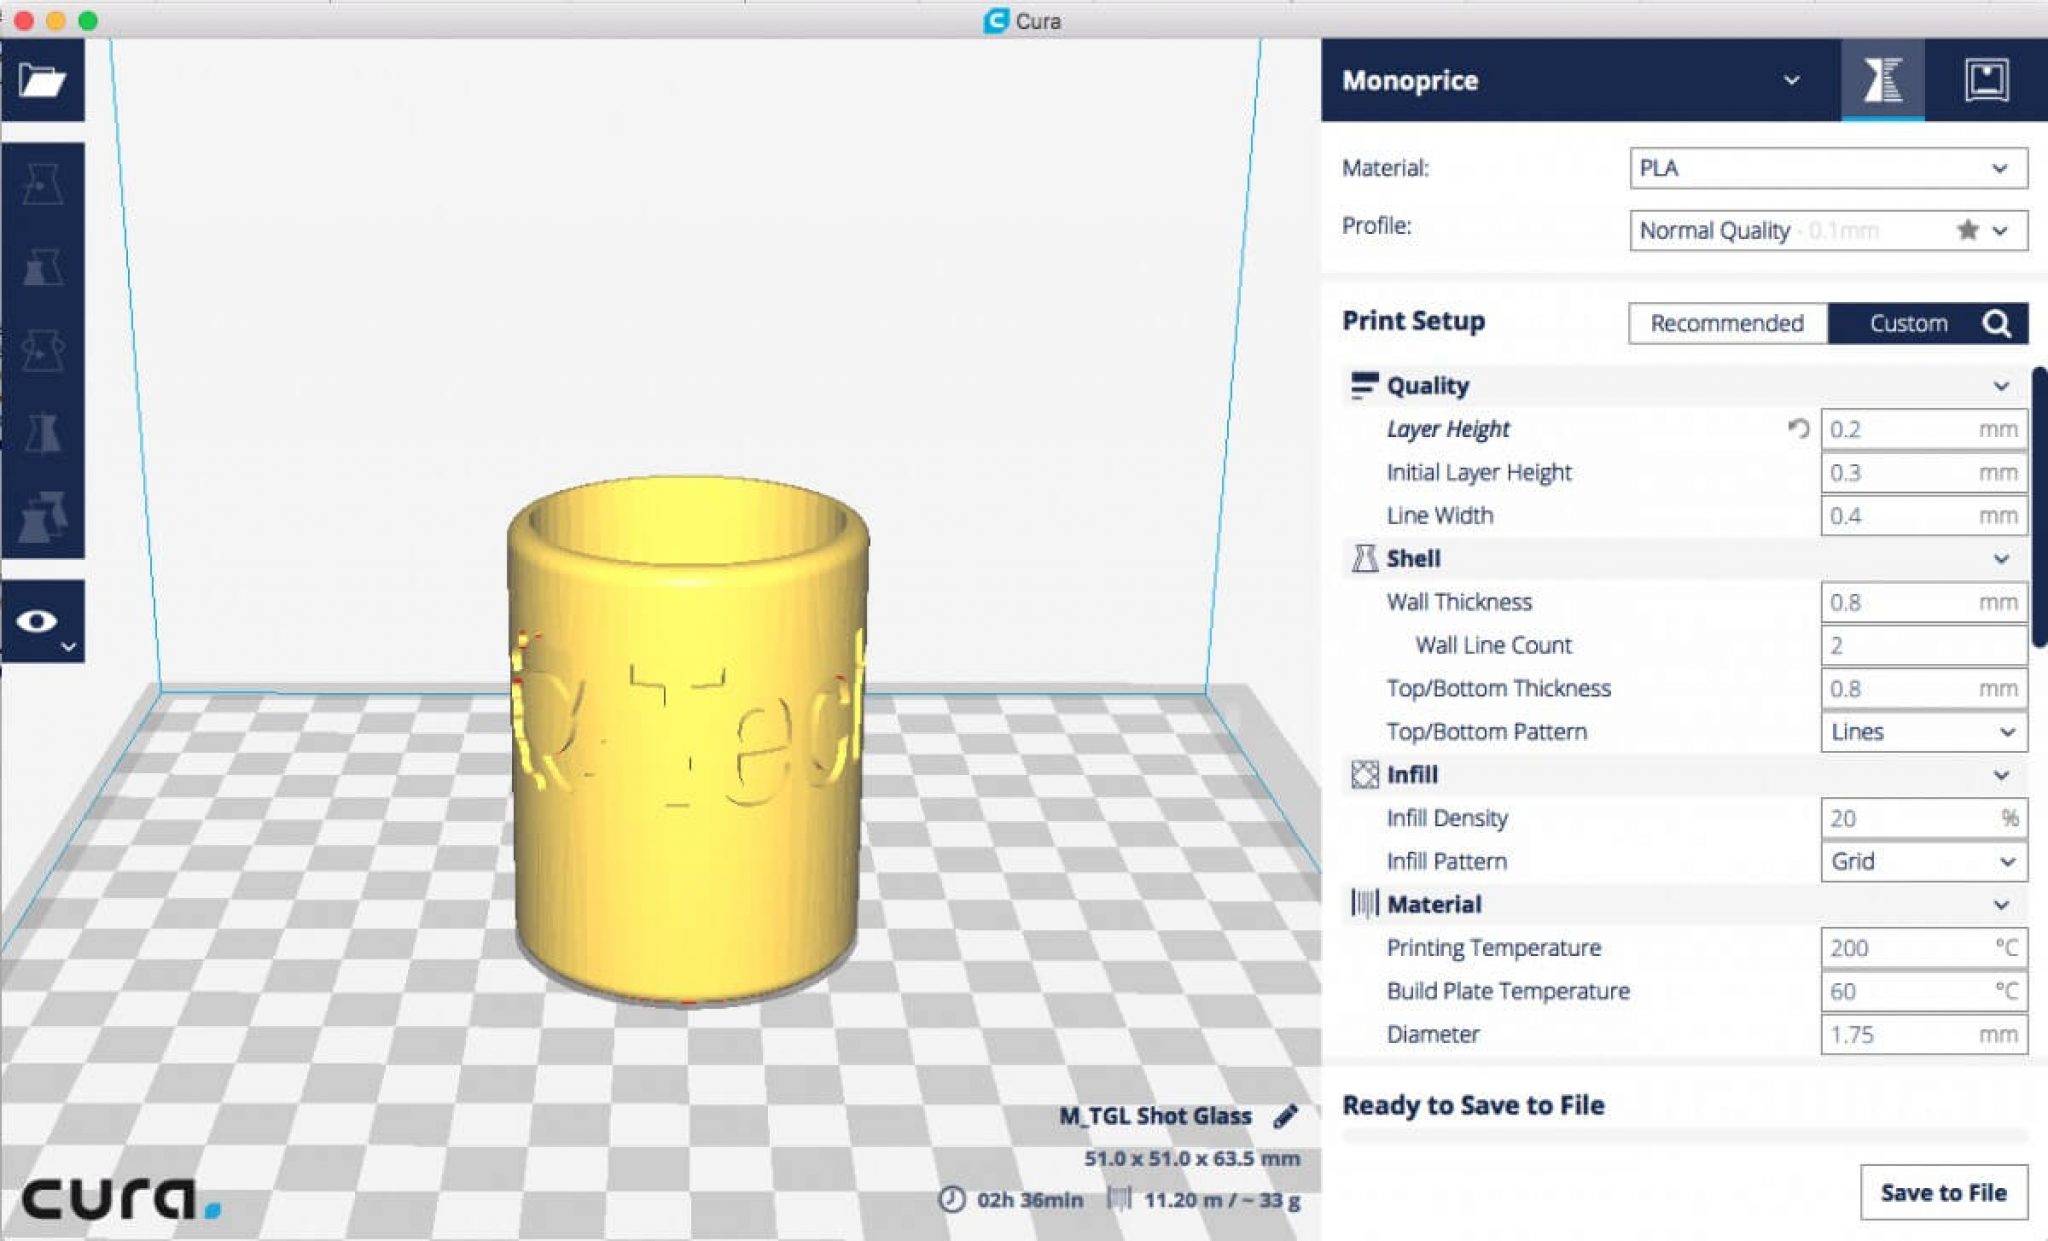Select the Rotate tool in sidebar

(x=42, y=350)
